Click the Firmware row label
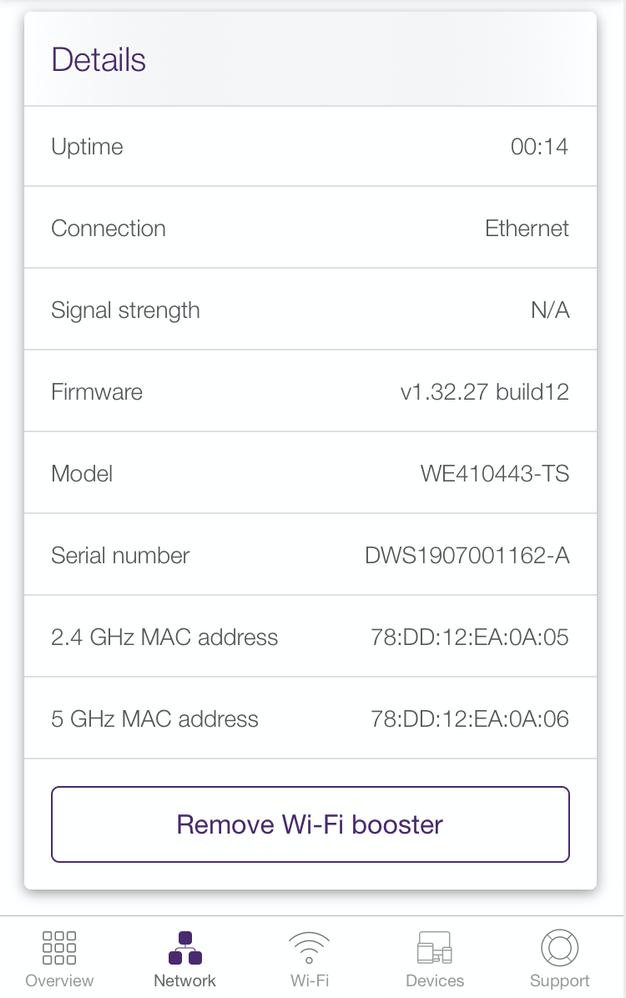This screenshot has height=998, width=626. 97,392
